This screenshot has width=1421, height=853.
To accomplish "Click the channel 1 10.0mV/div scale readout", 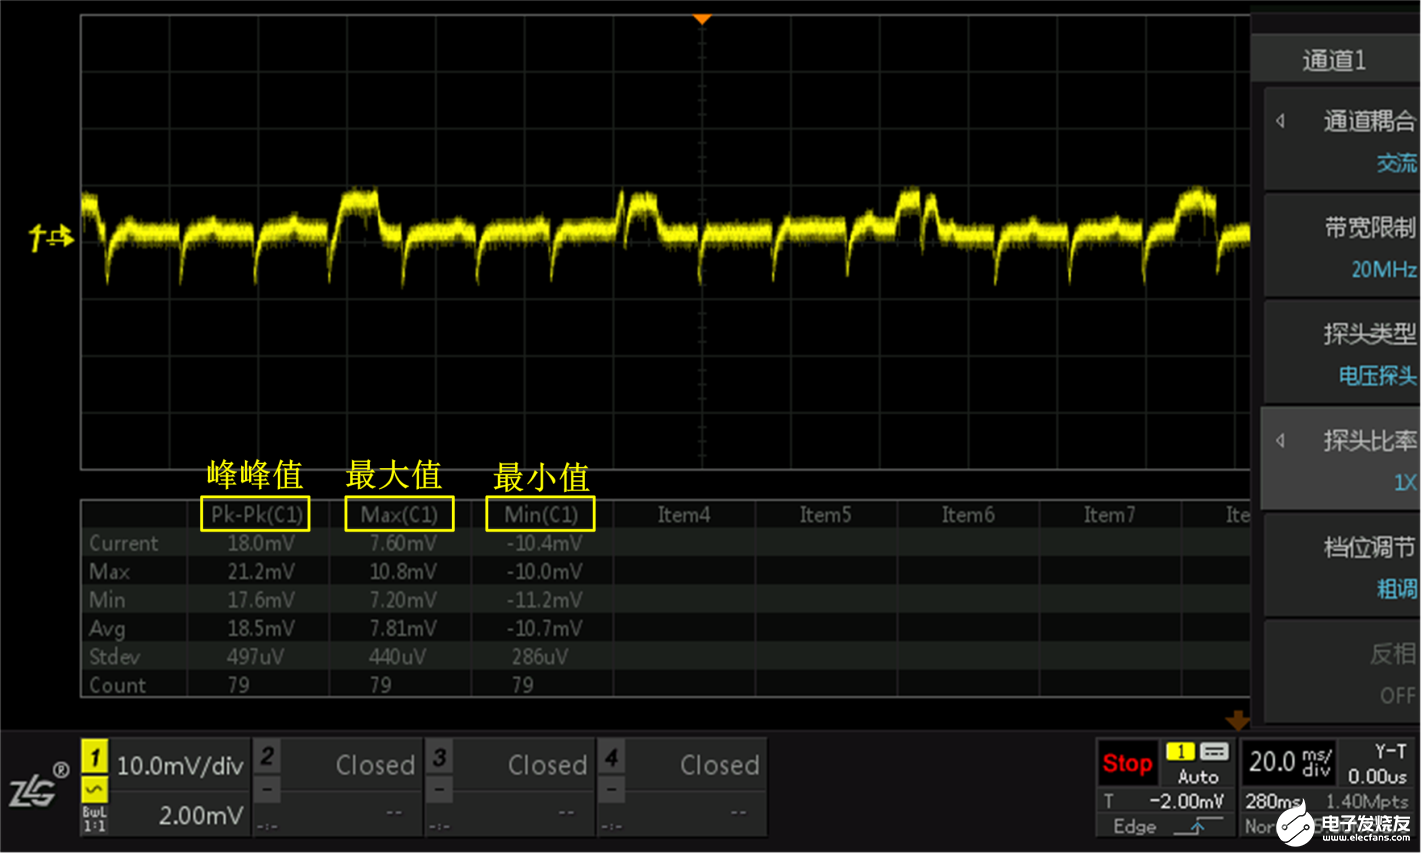I will click(x=180, y=766).
